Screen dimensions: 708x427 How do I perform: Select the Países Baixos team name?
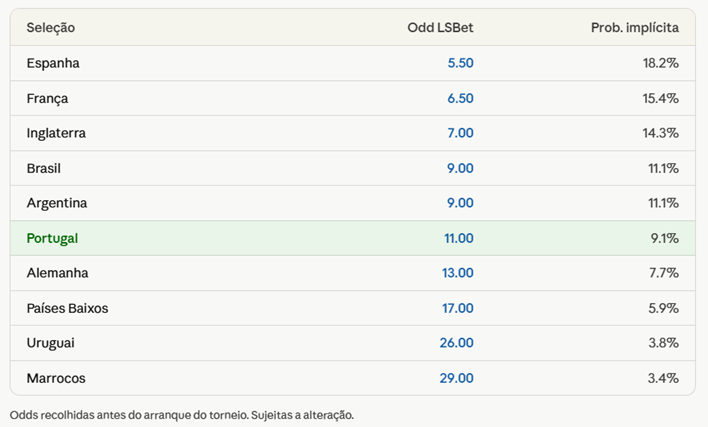click(x=67, y=308)
